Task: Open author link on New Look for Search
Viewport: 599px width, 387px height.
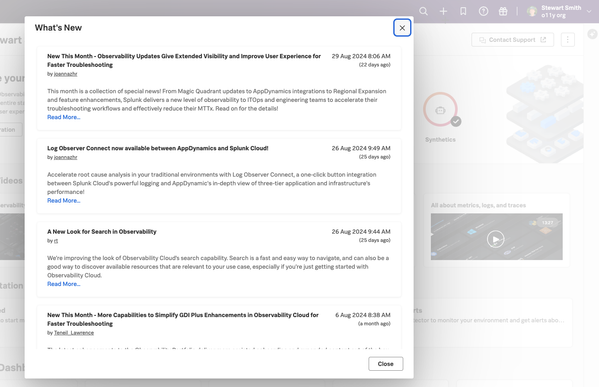Action: coord(56,241)
